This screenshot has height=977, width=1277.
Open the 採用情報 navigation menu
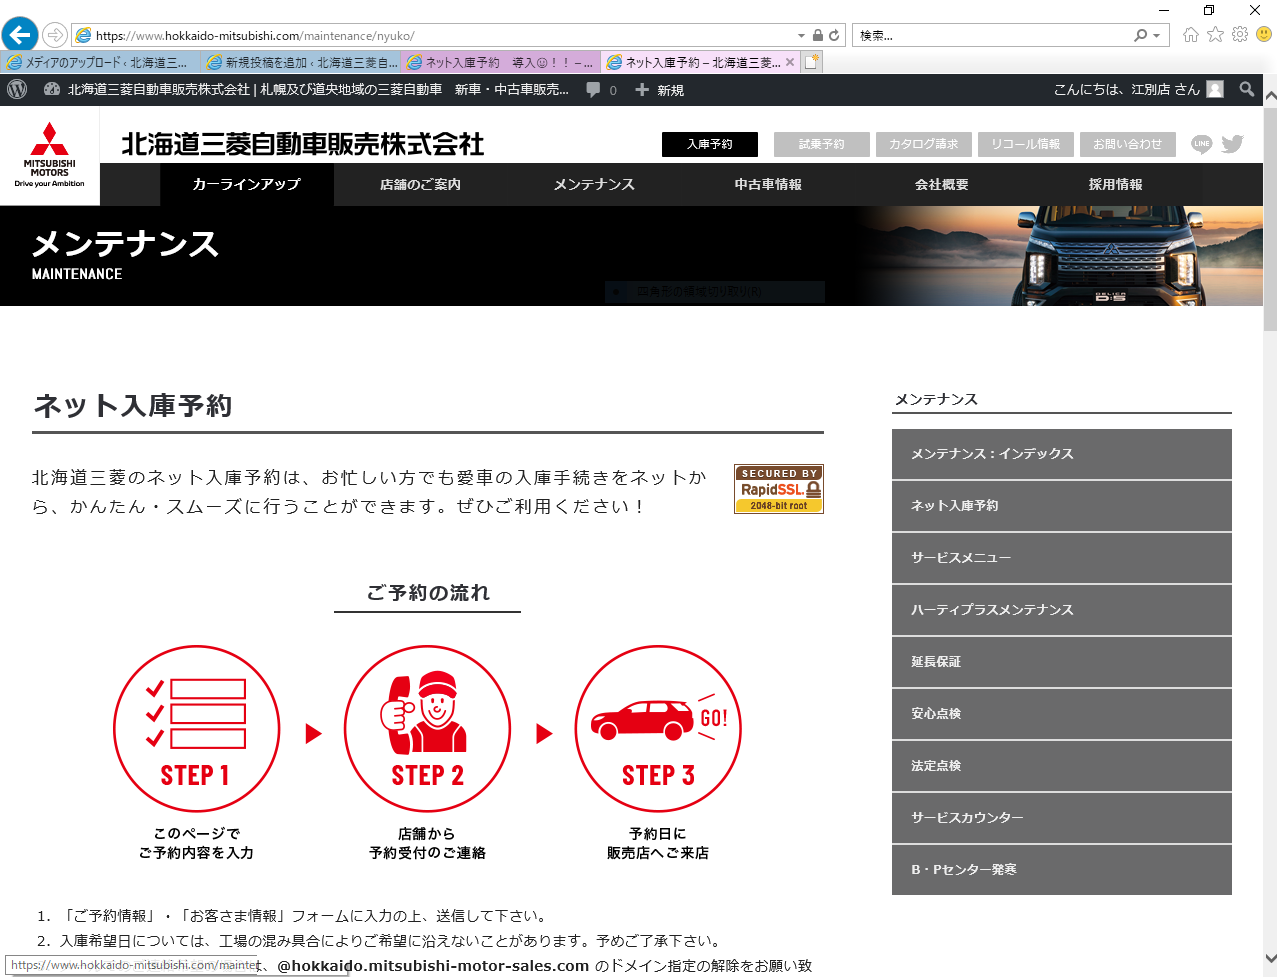click(x=1116, y=184)
